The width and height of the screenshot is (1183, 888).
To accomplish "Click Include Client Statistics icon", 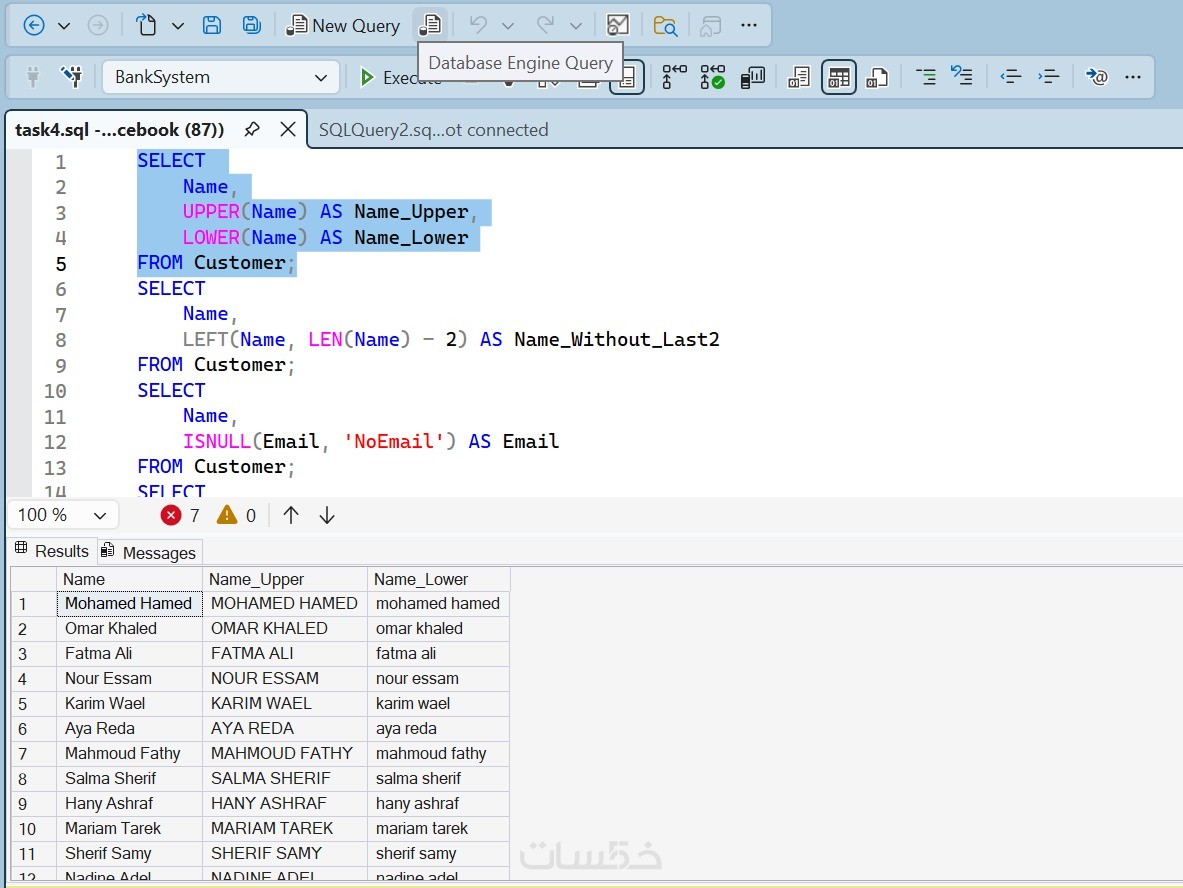I will coord(752,77).
